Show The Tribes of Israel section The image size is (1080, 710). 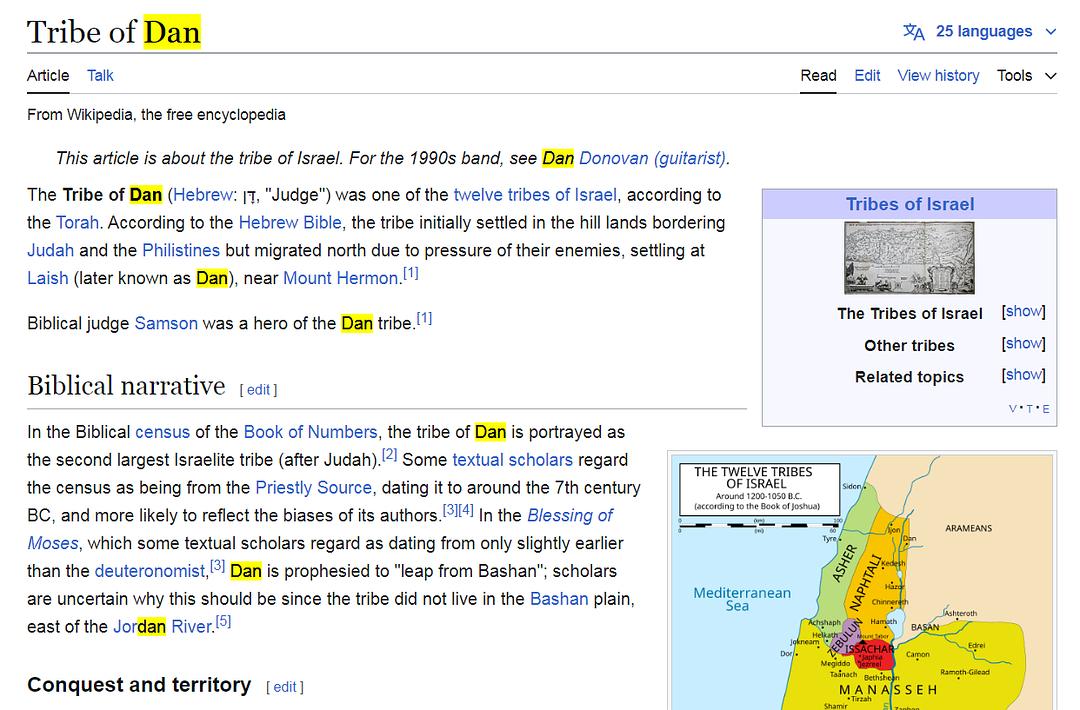coord(1023,312)
